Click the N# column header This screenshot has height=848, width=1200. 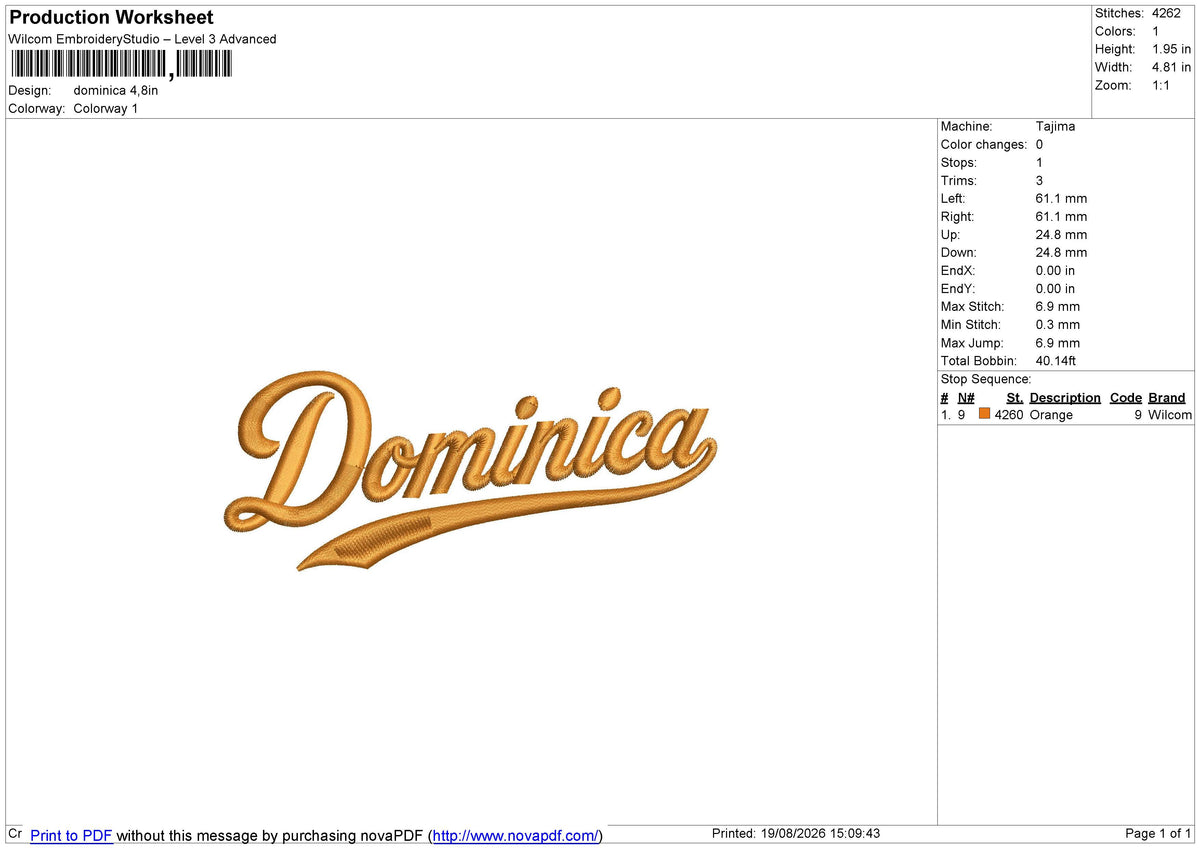[x=966, y=397]
